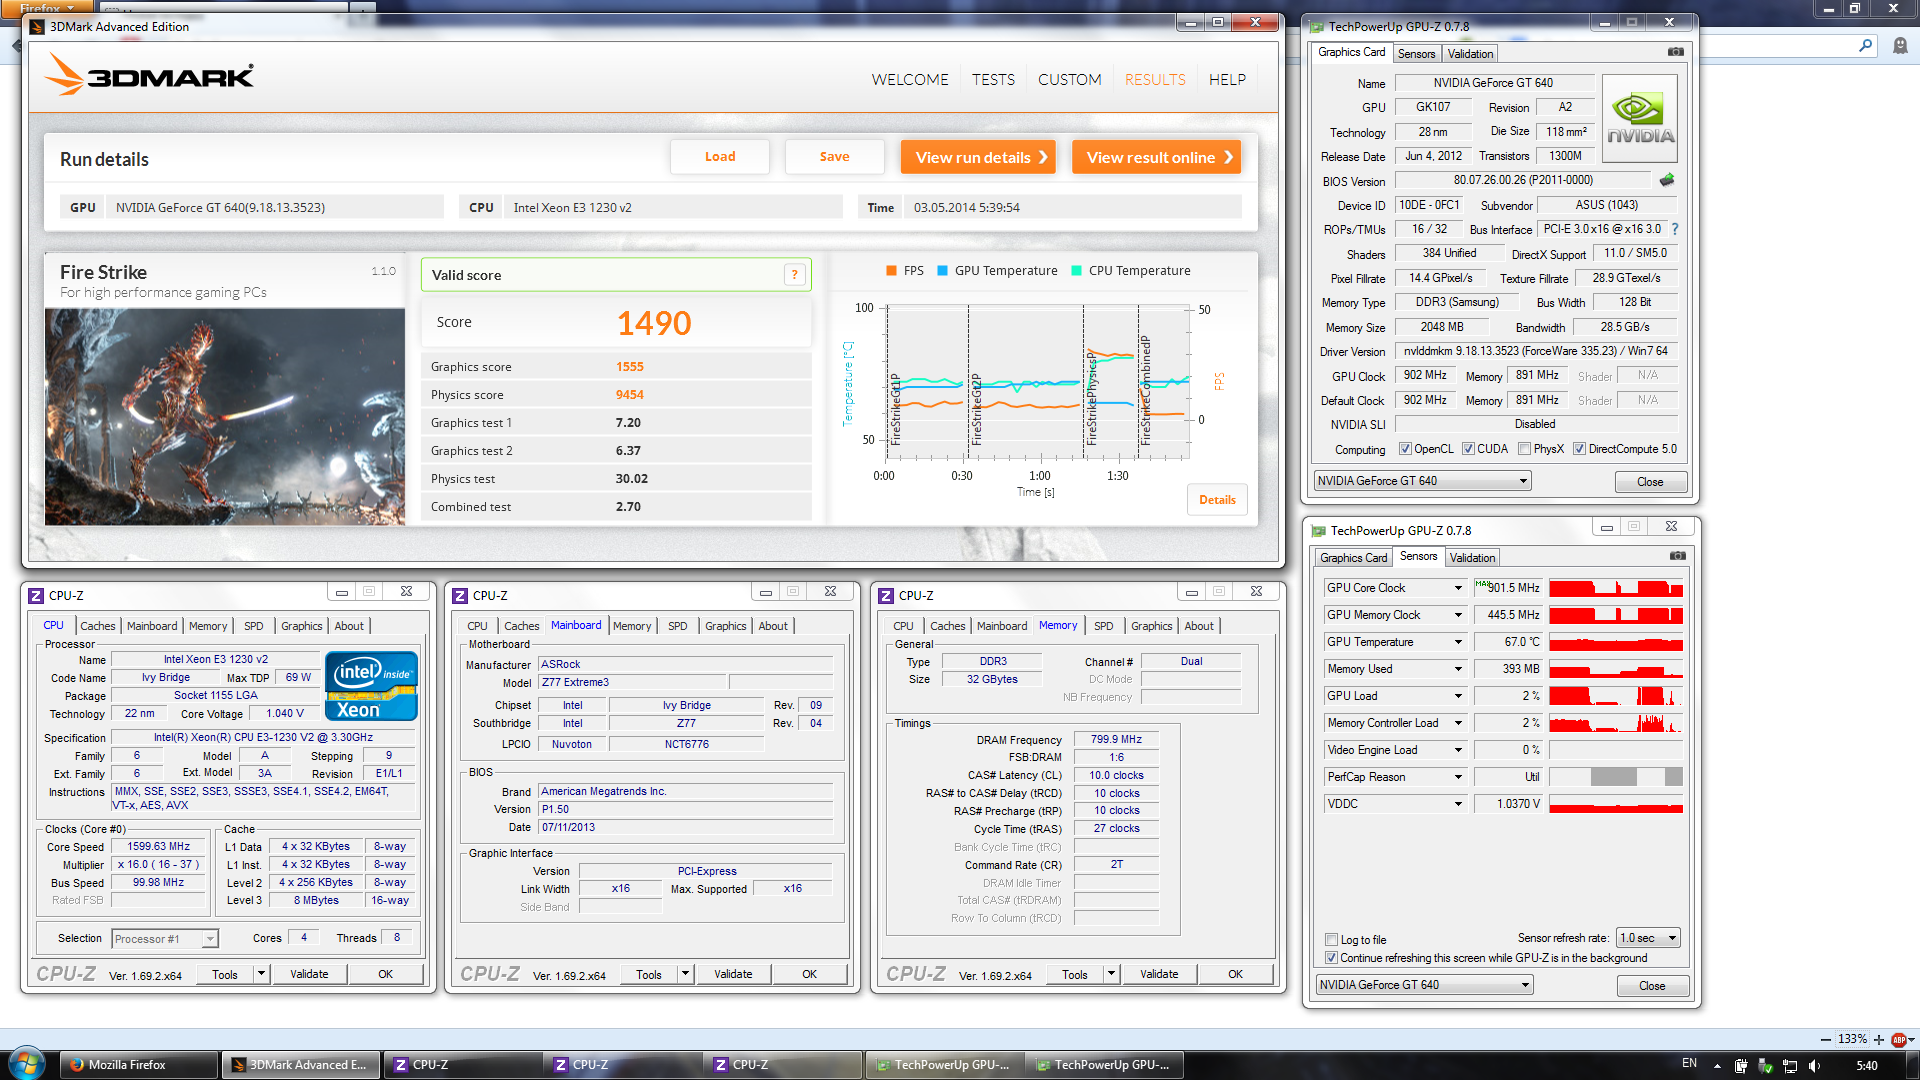Image resolution: width=1920 pixels, height=1080 pixels.
Task: Click volume icon in system tray
Action: pos(1814,1065)
